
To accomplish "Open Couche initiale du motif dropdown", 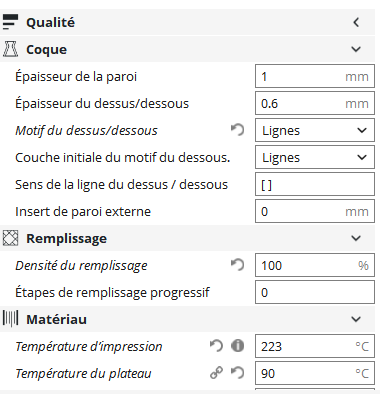I will 315,157.
